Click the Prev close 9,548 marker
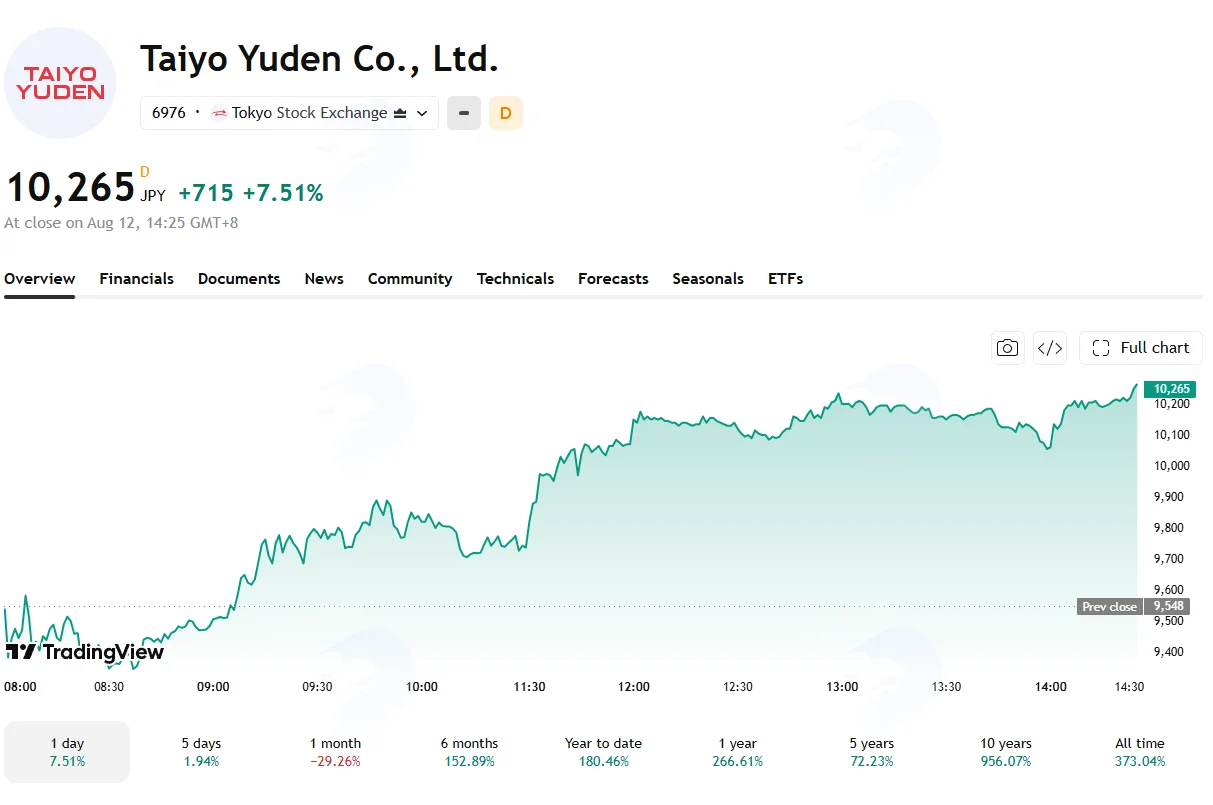 [1133, 606]
